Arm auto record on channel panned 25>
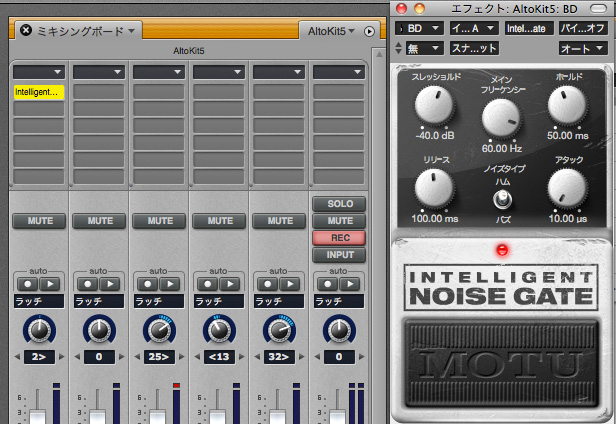The width and height of the screenshot is (616, 424). point(148,284)
